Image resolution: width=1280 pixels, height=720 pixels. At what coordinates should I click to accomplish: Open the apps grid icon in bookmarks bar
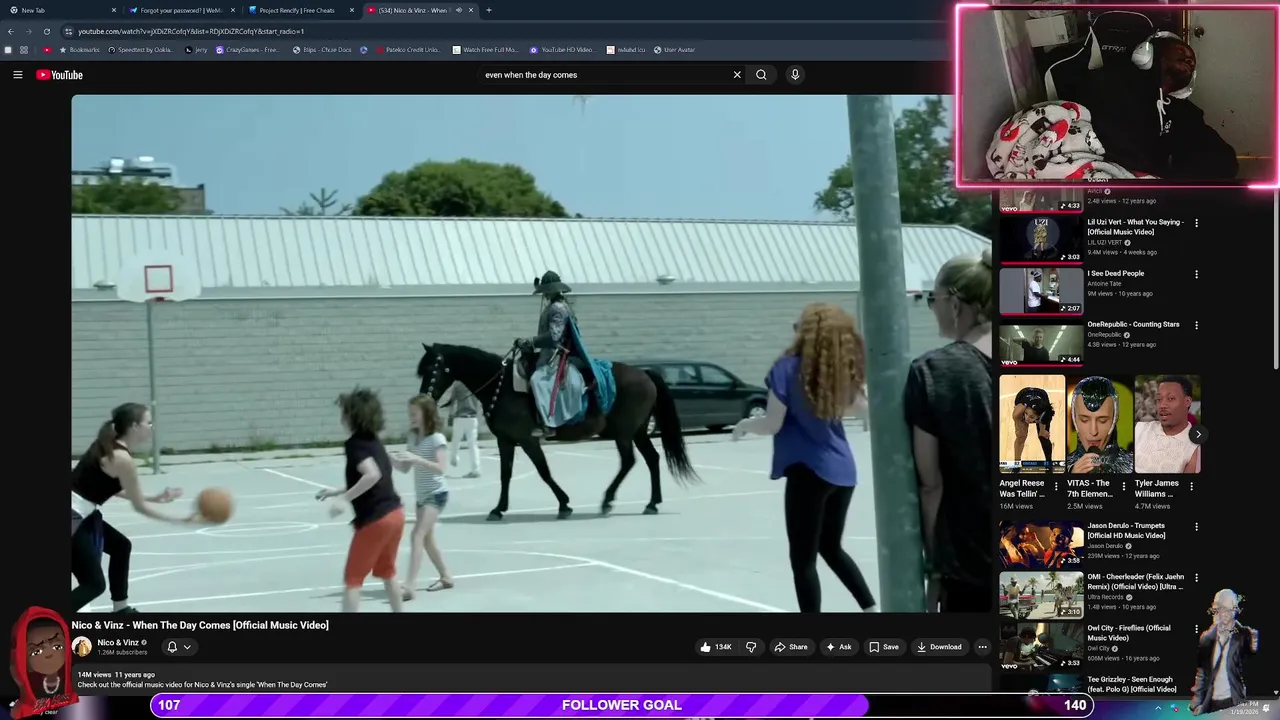24,50
